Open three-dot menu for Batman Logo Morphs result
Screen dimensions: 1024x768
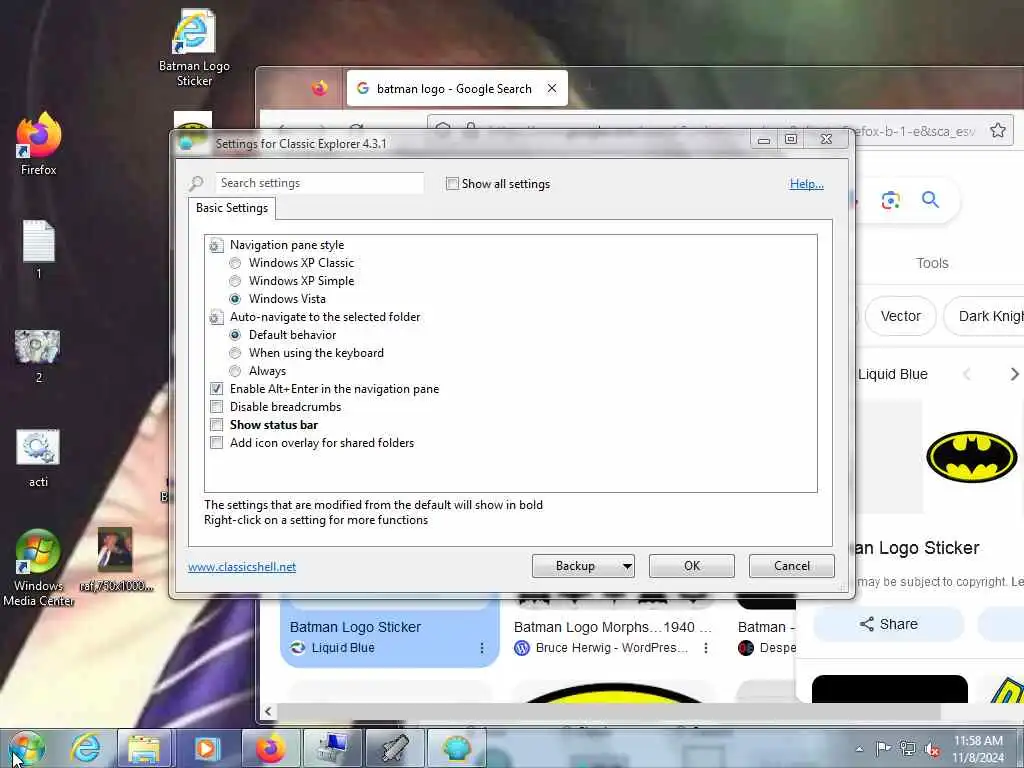click(x=706, y=648)
